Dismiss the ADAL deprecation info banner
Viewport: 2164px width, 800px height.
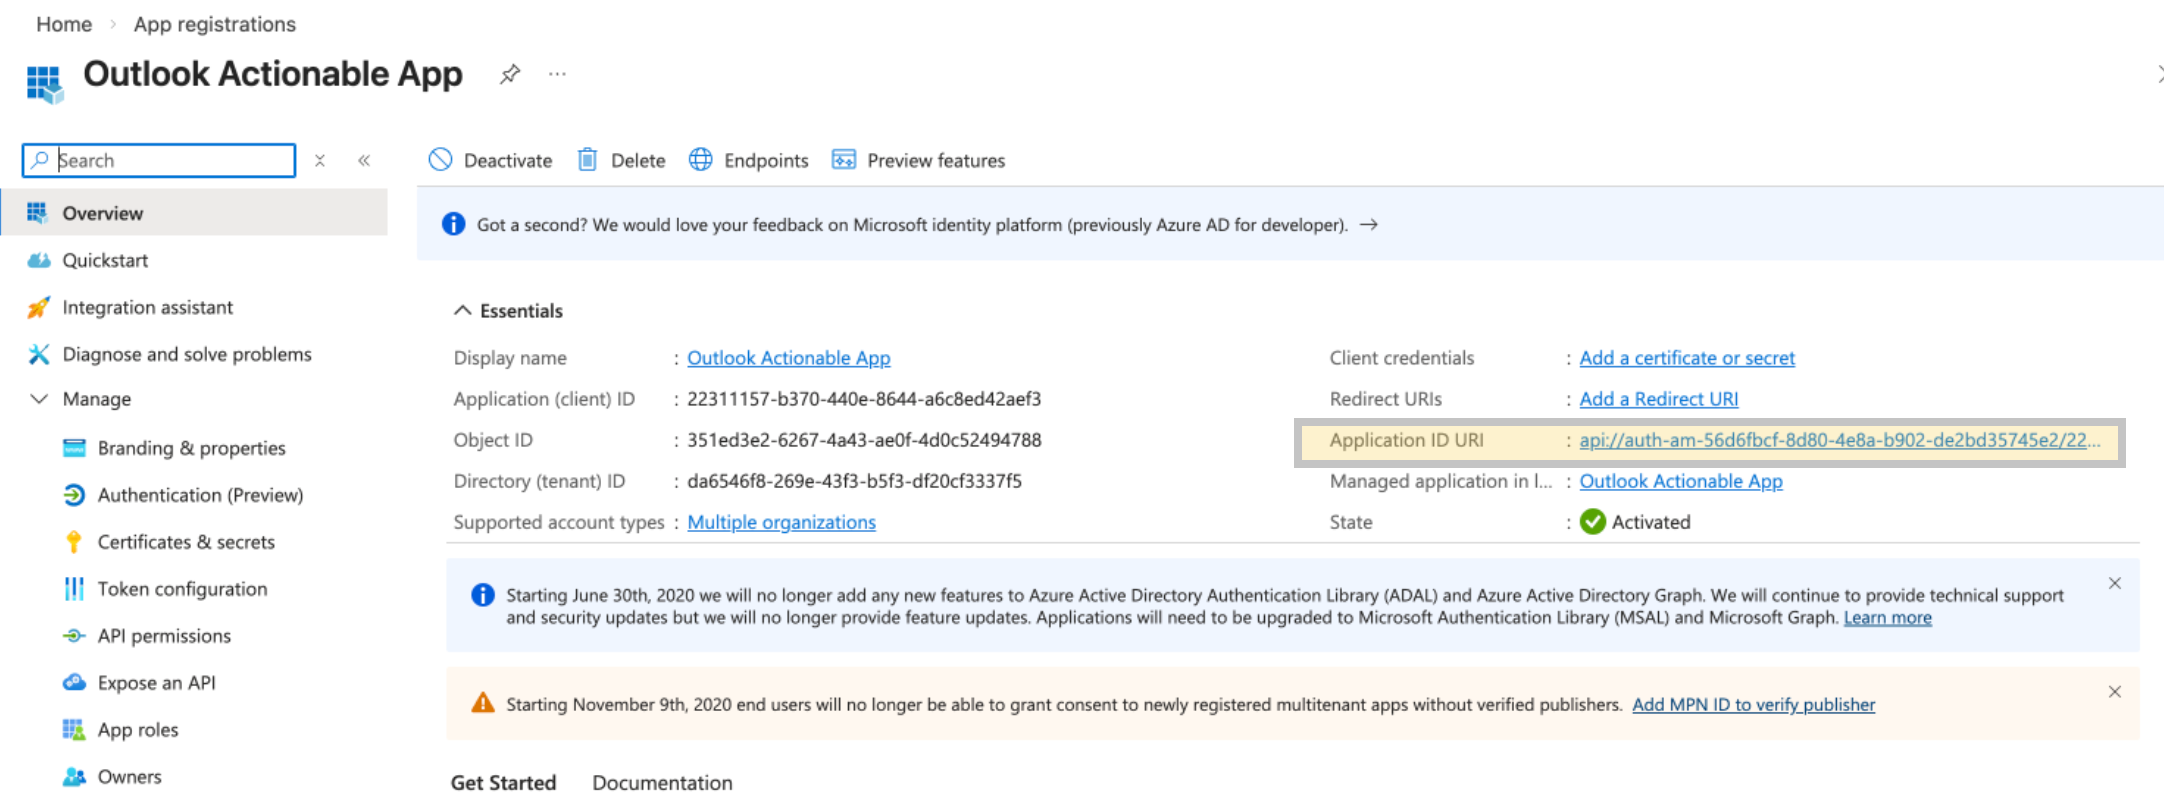click(x=2114, y=584)
